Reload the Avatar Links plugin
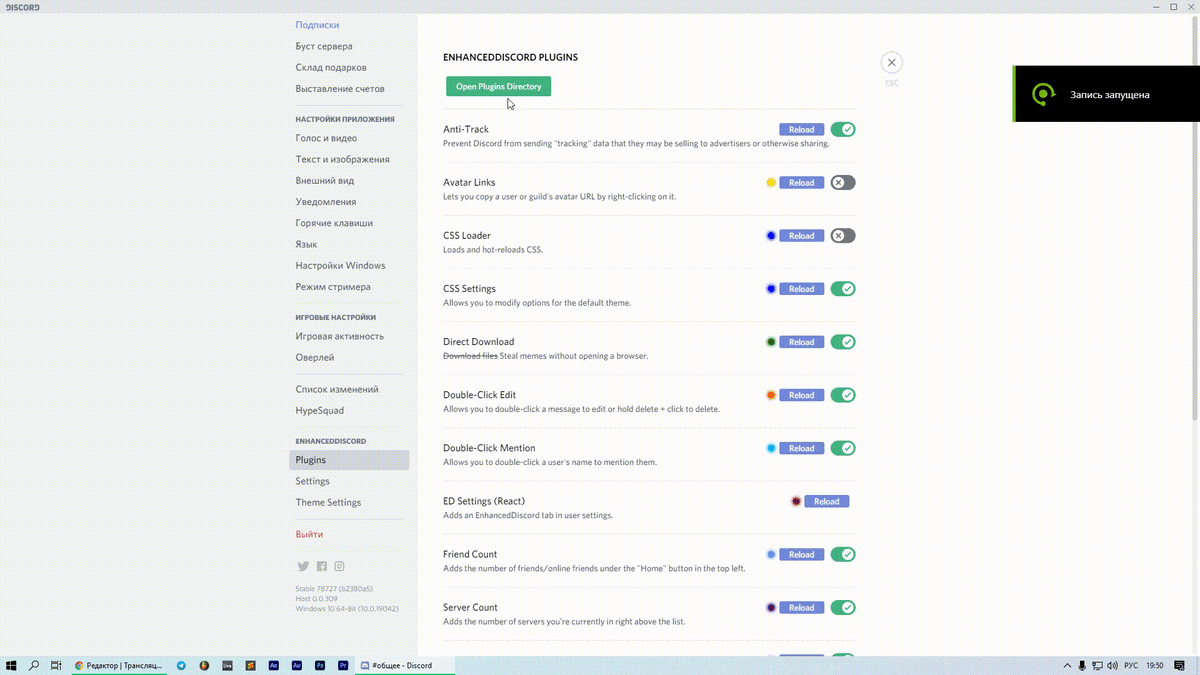The width and height of the screenshot is (1200, 675). coord(801,183)
